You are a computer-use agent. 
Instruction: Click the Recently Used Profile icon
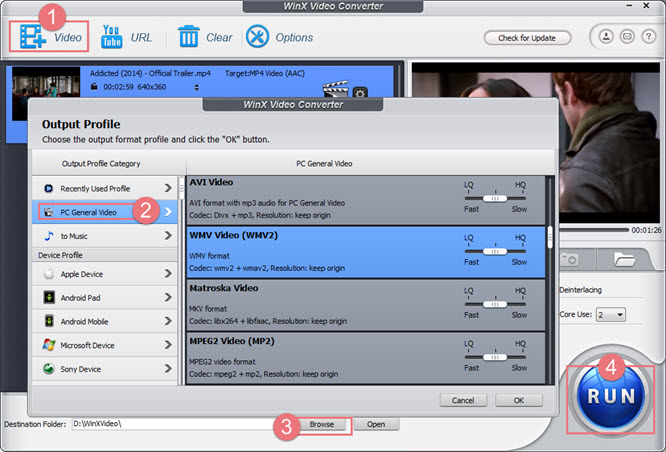[48, 188]
